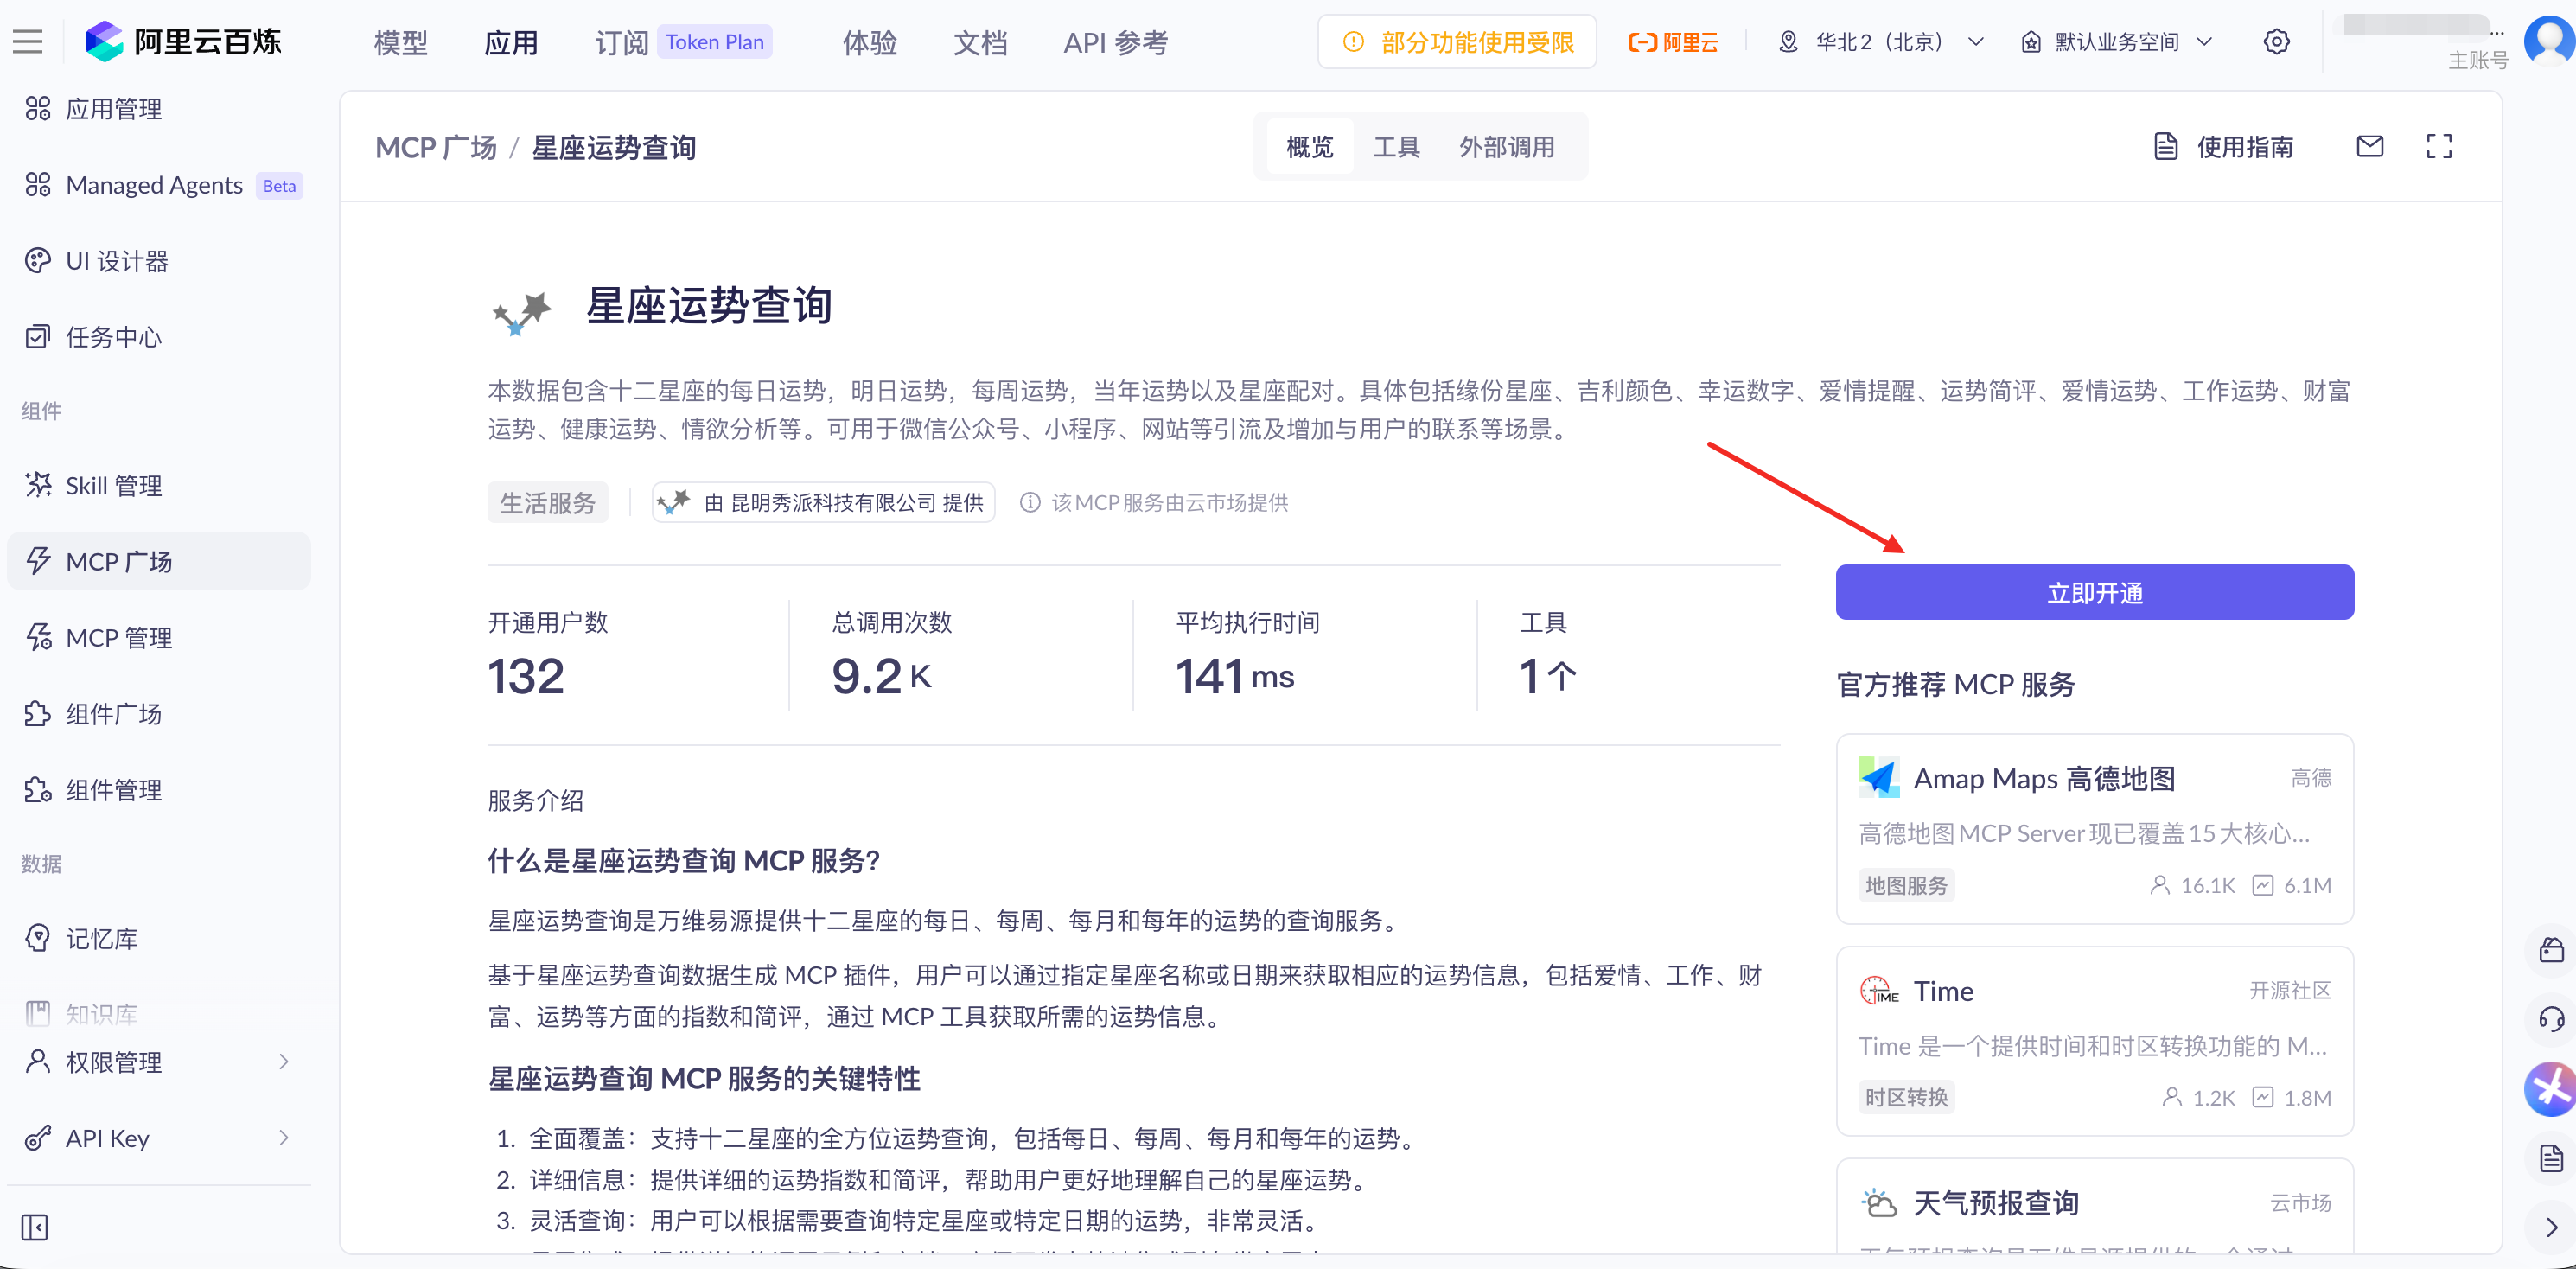Open the Time MCP service card title
This screenshot has height=1269, width=2576.
[1943, 991]
